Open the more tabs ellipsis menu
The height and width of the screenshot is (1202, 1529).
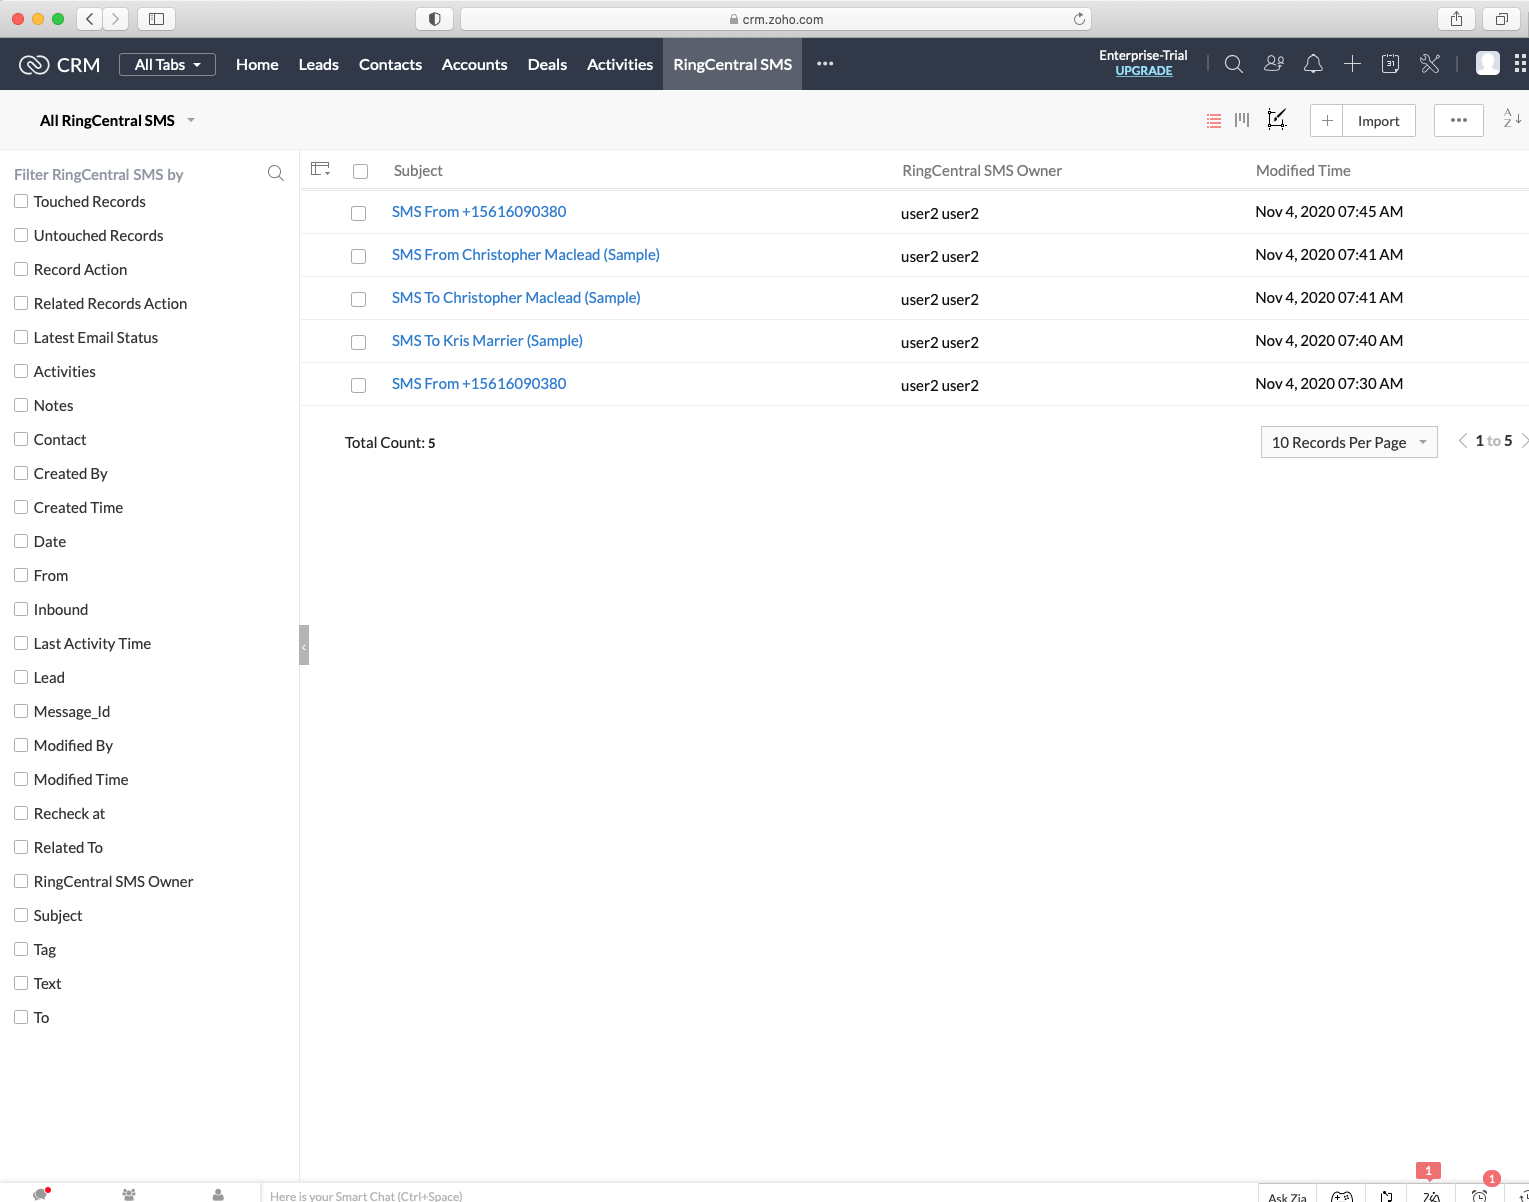pos(824,64)
